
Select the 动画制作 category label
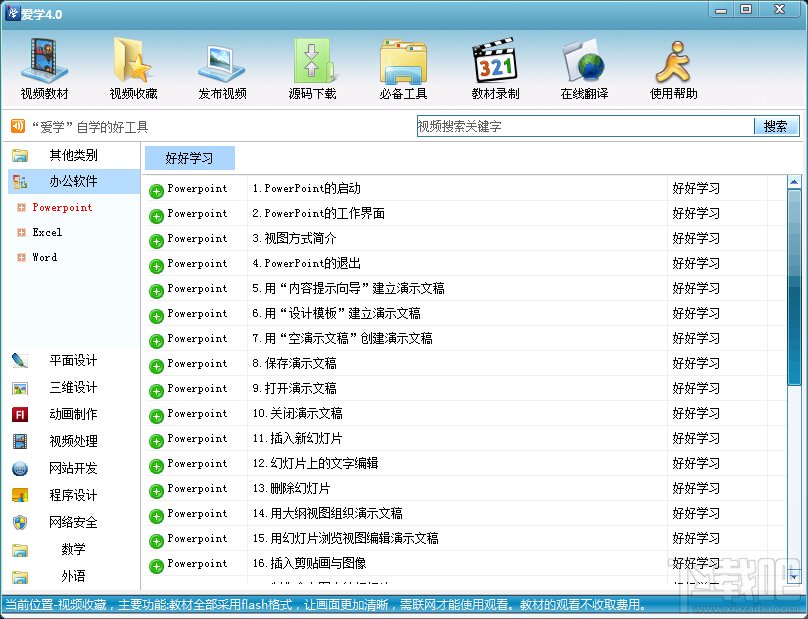point(73,414)
